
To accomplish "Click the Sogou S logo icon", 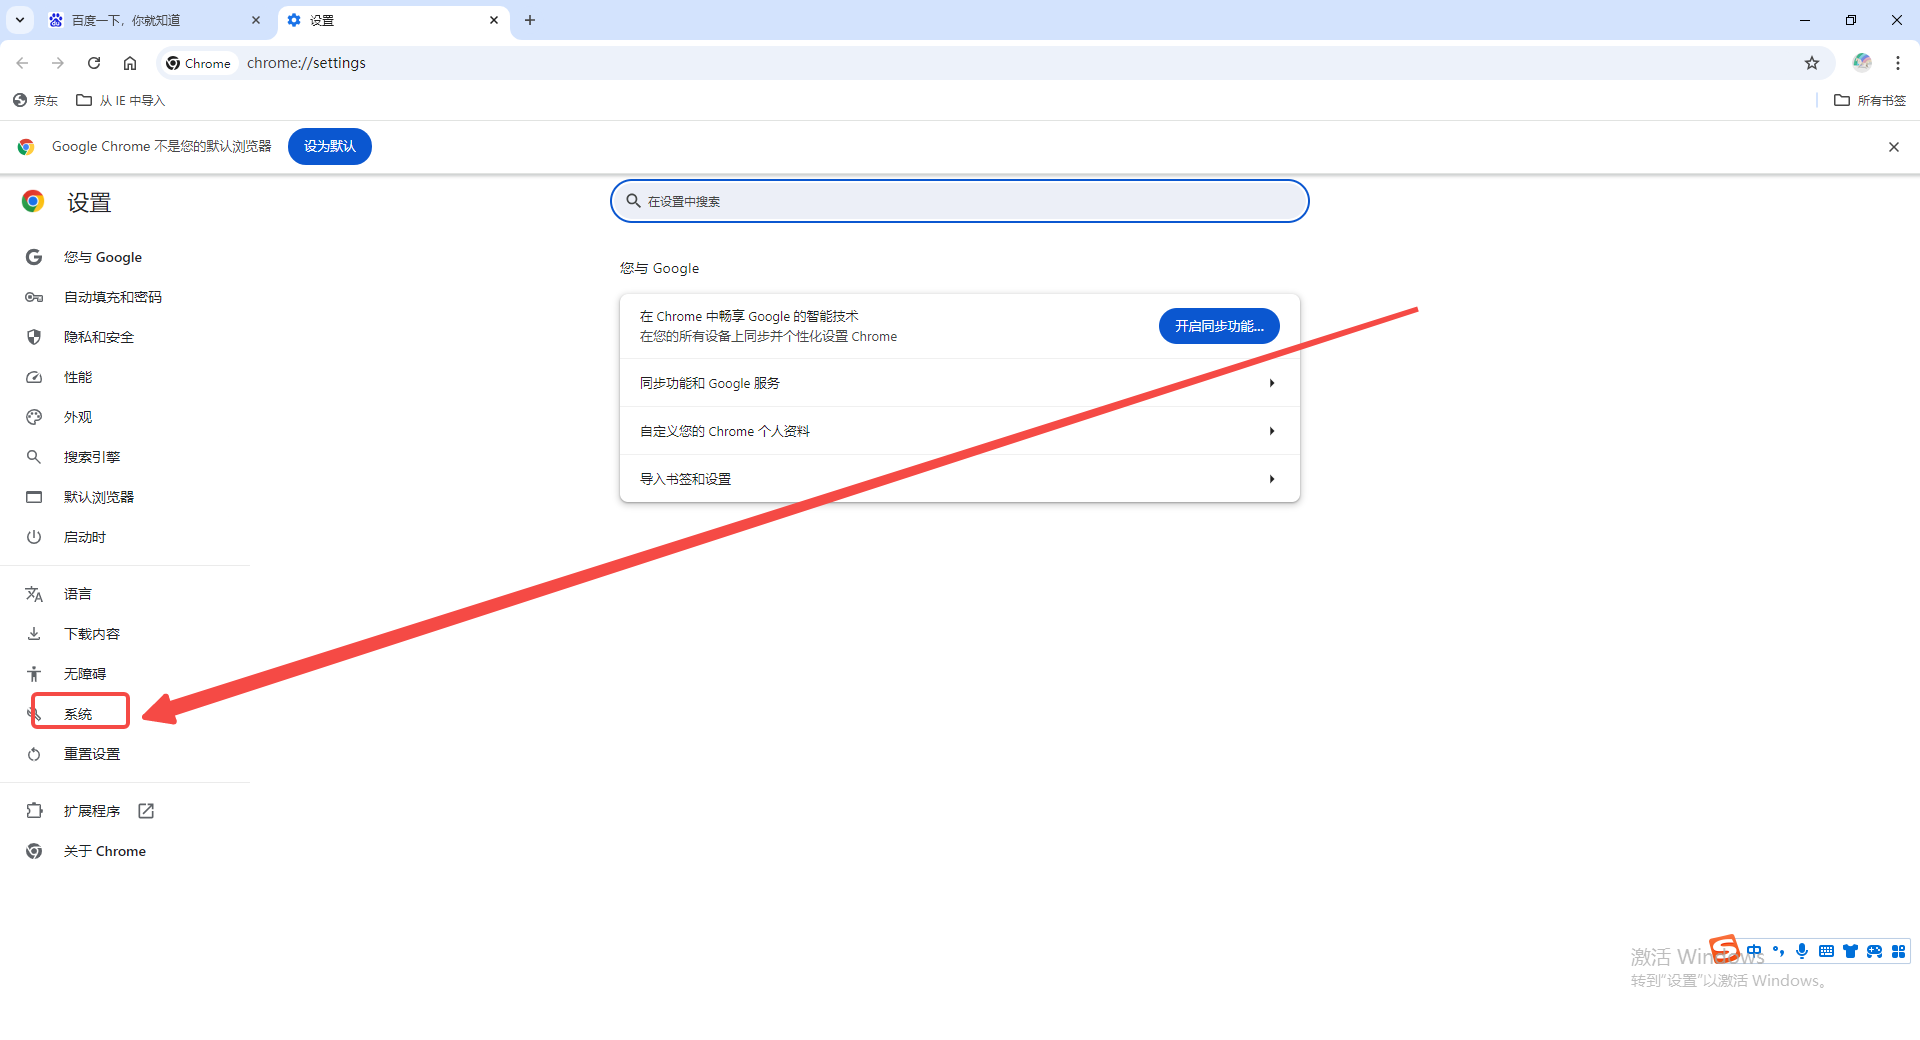I will (x=1725, y=948).
